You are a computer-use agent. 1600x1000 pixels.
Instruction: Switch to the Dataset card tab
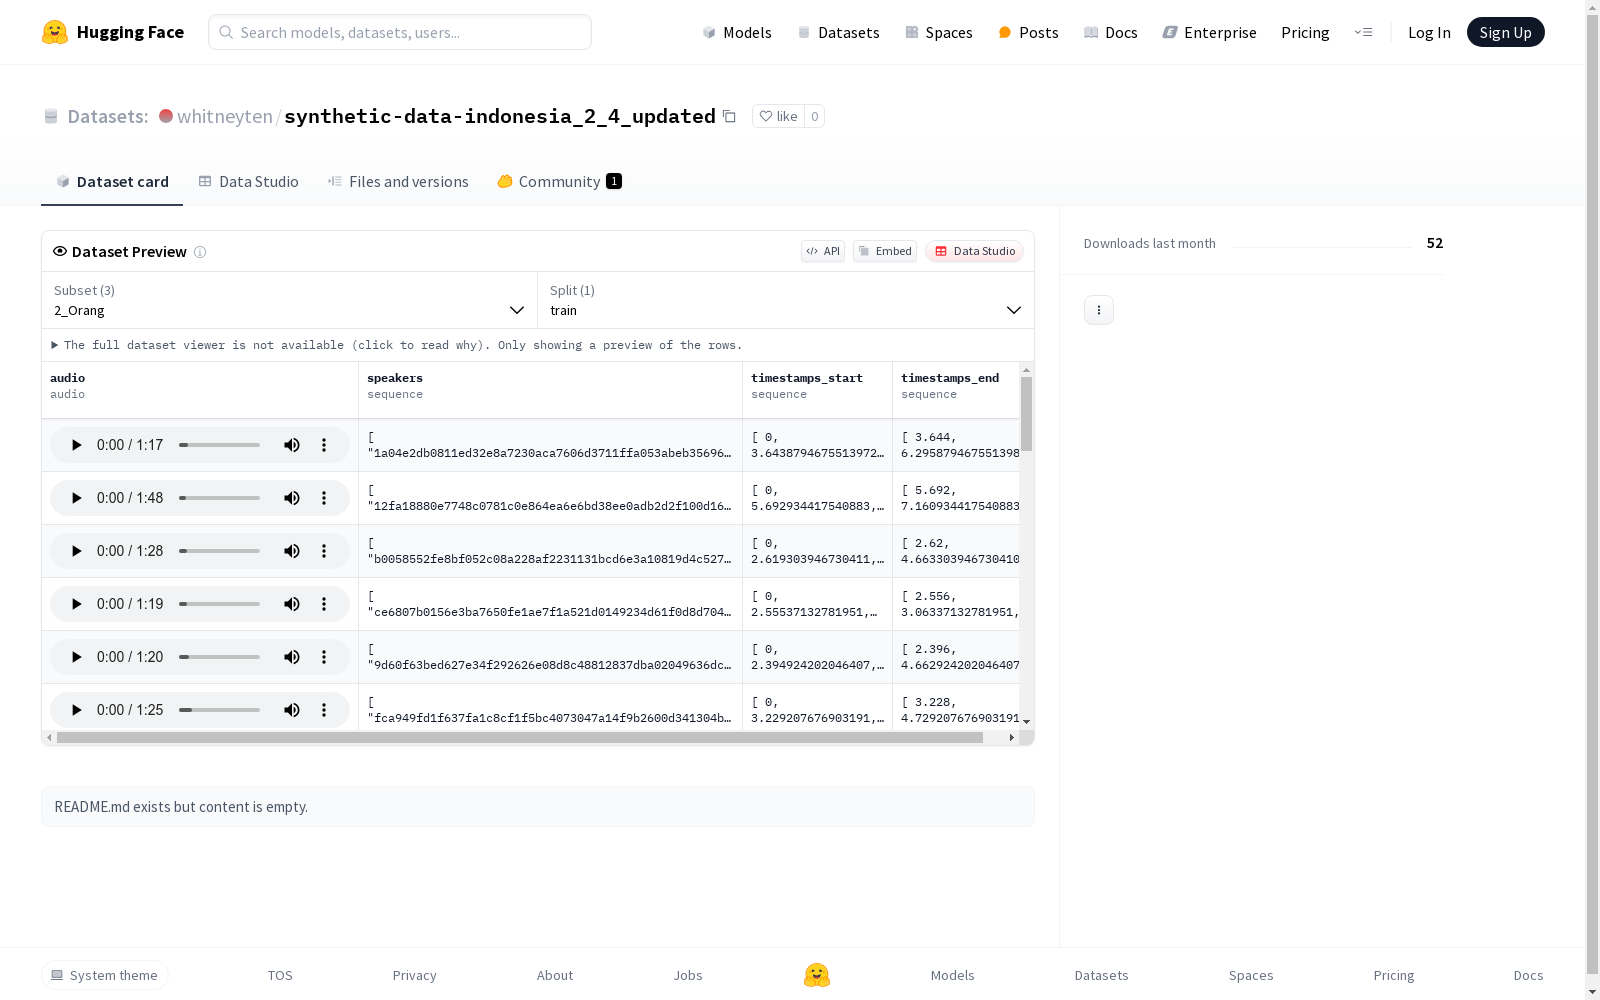click(x=112, y=182)
